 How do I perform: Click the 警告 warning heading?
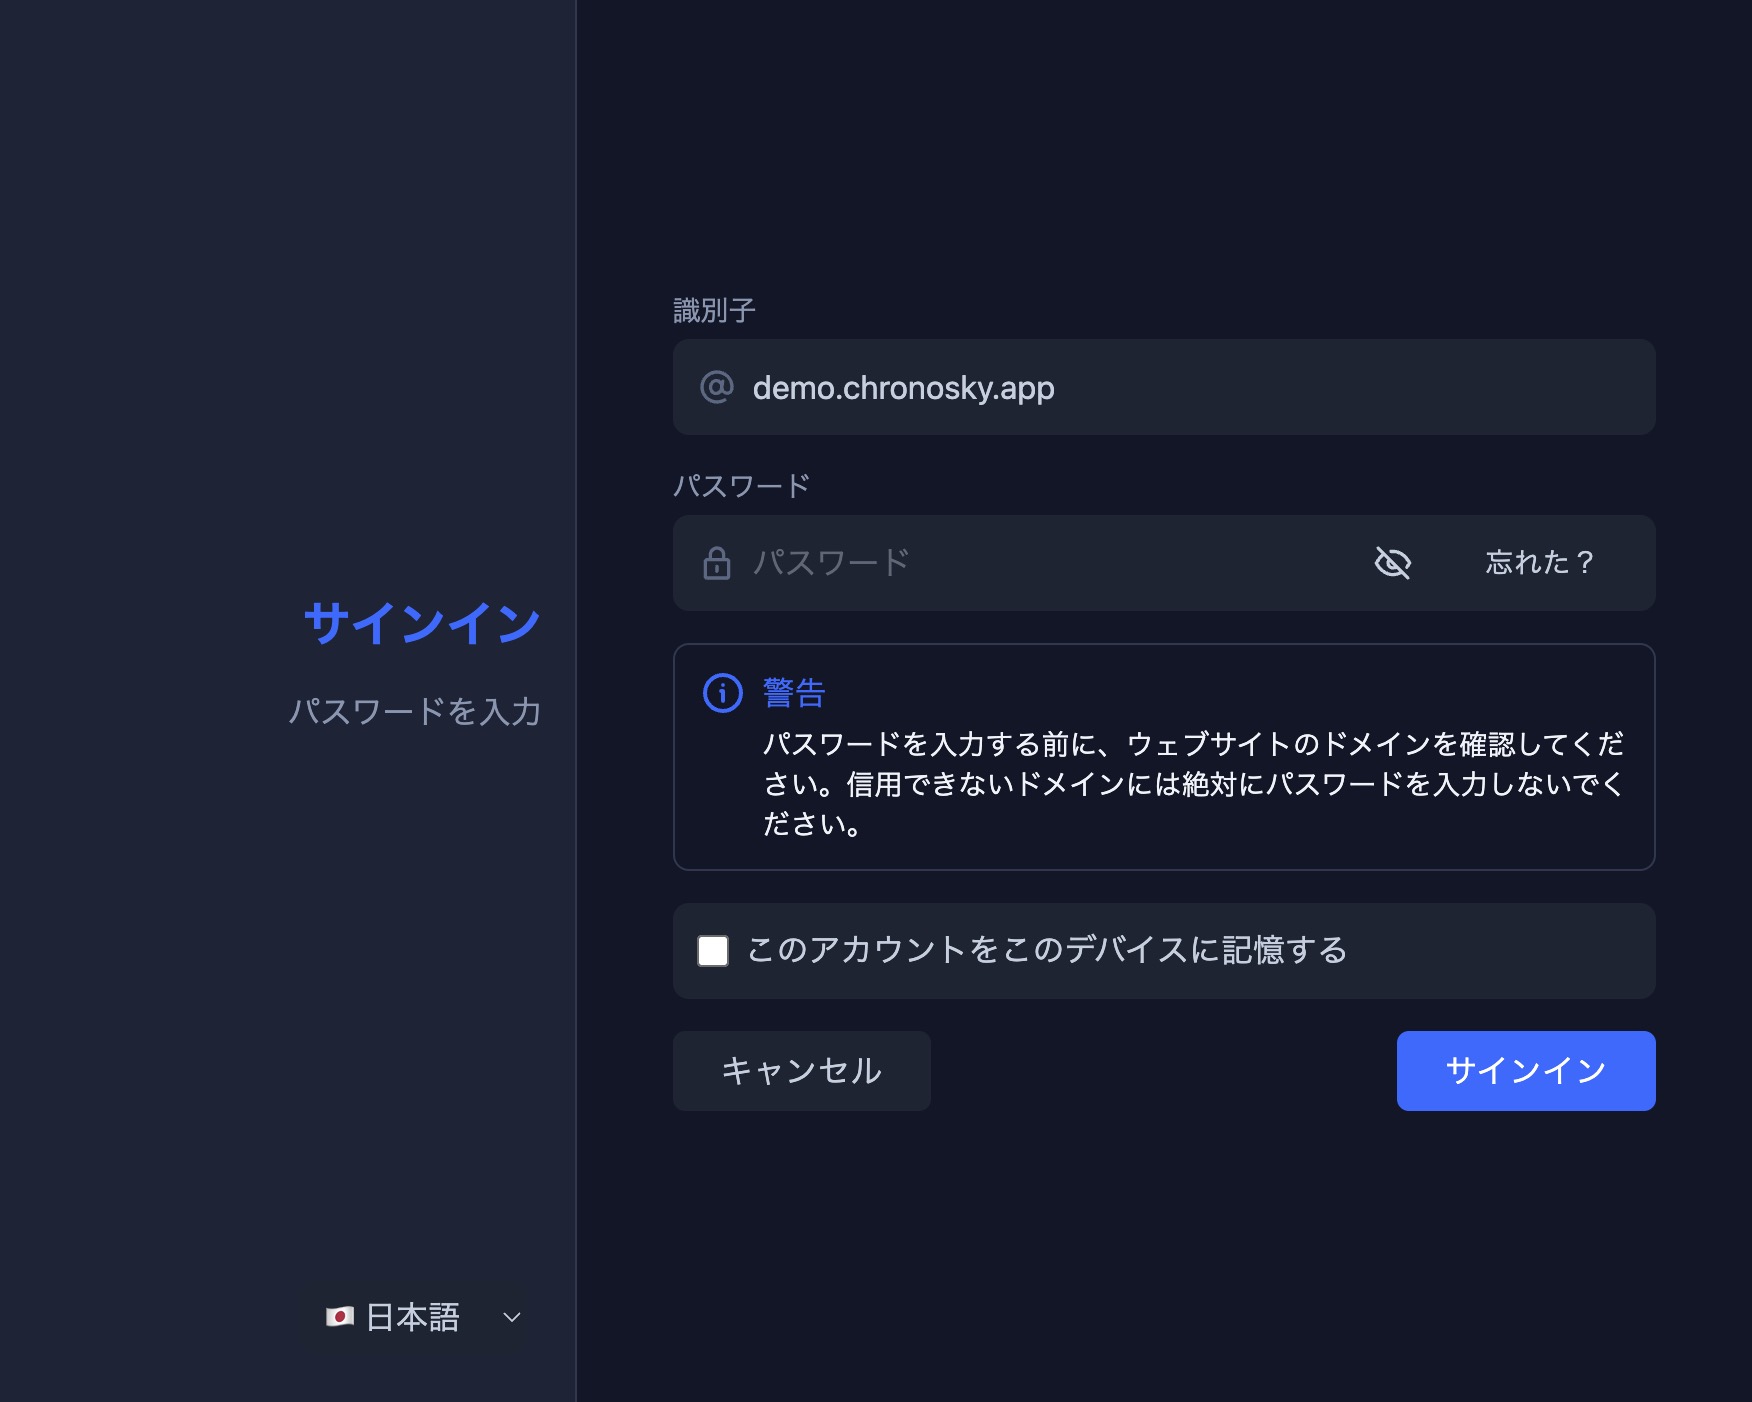pos(794,692)
